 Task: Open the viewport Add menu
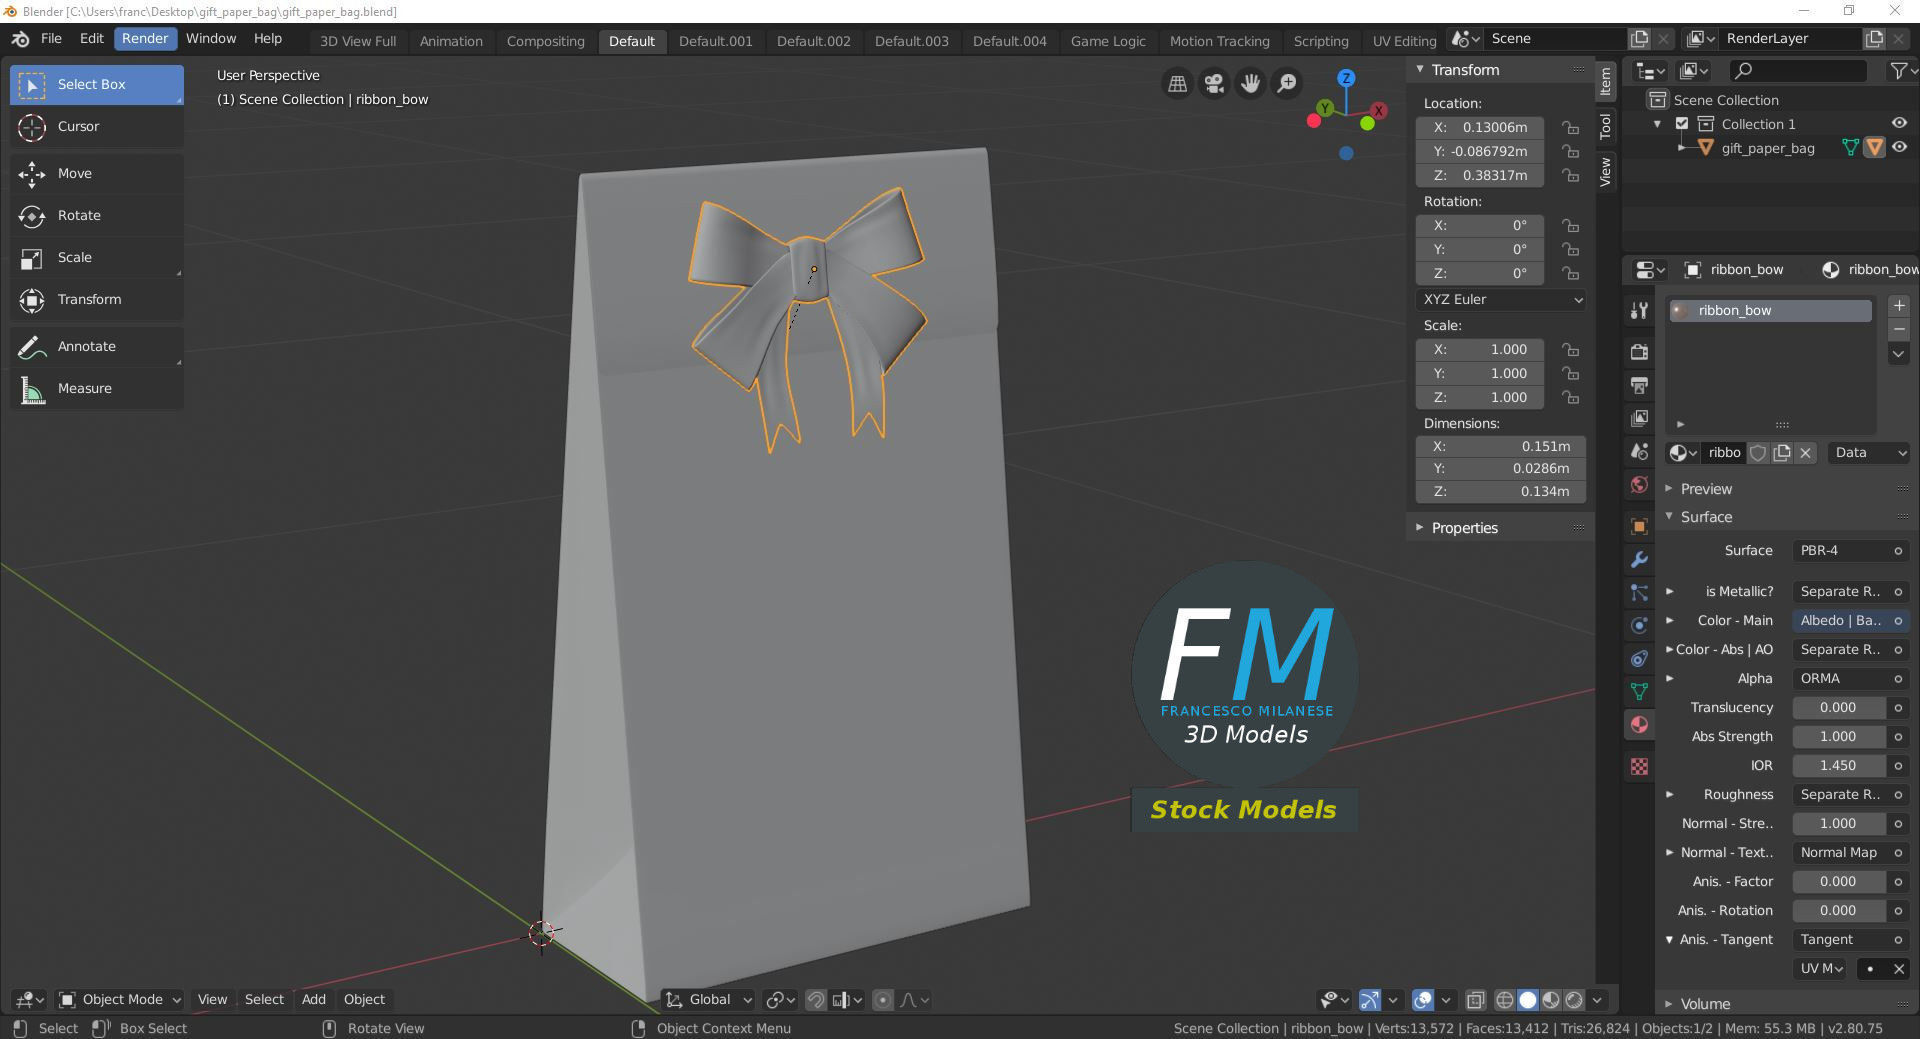pos(314,1000)
